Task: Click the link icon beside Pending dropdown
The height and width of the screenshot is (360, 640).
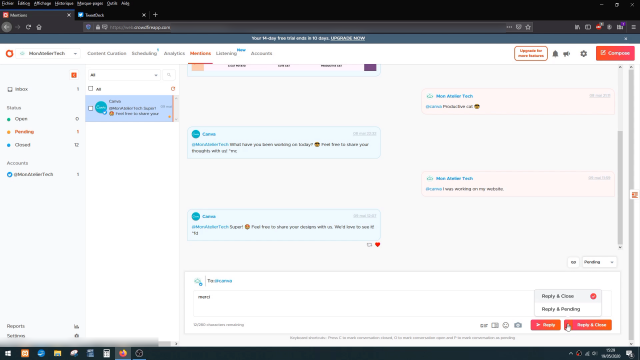Action: coord(573,262)
